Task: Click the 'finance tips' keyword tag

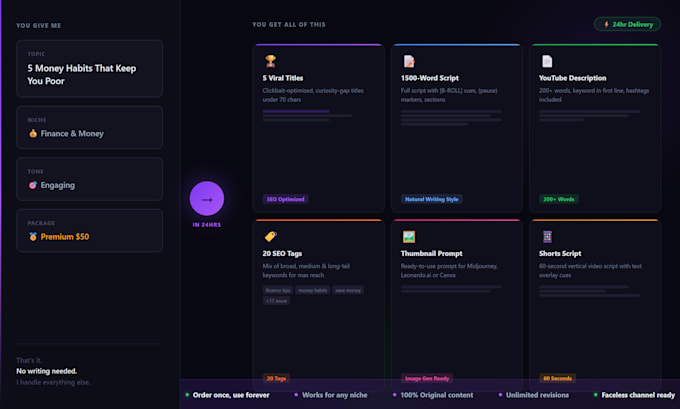Action: [x=278, y=290]
